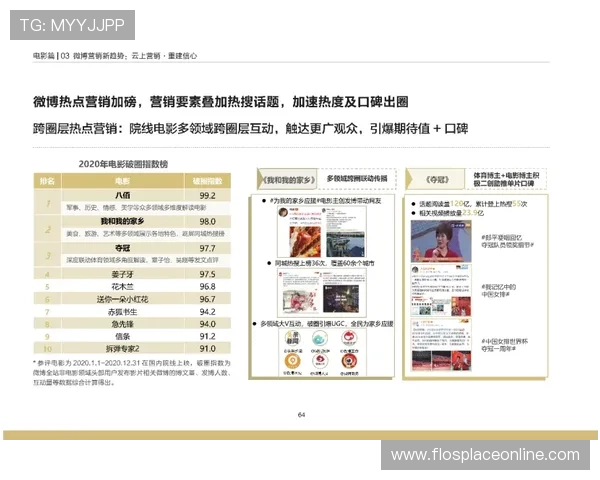Select the score 94.0
The height and width of the screenshot is (480, 600).
(x=207, y=324)
